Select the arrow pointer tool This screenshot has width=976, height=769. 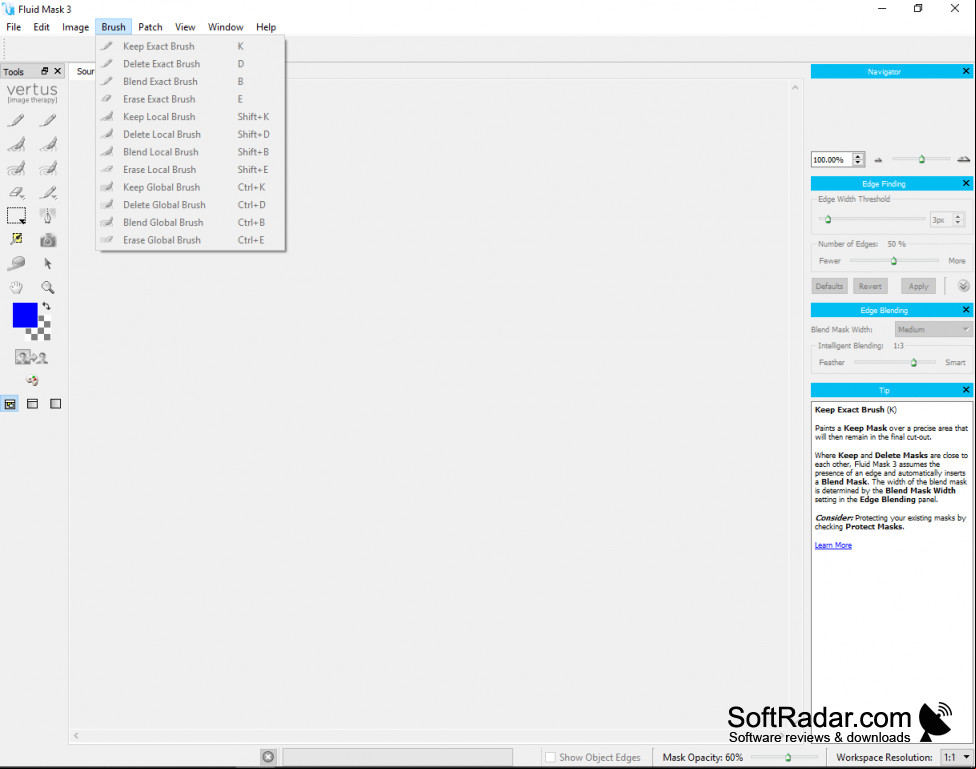(48, 263)
